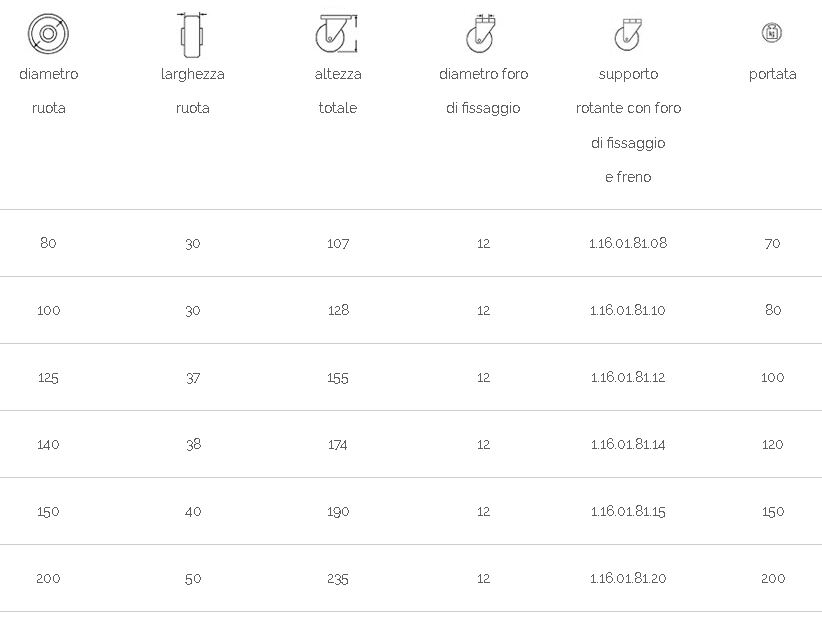Click the wheel width icon
Screen dimensions: 822x624
[x=192, y=35]
